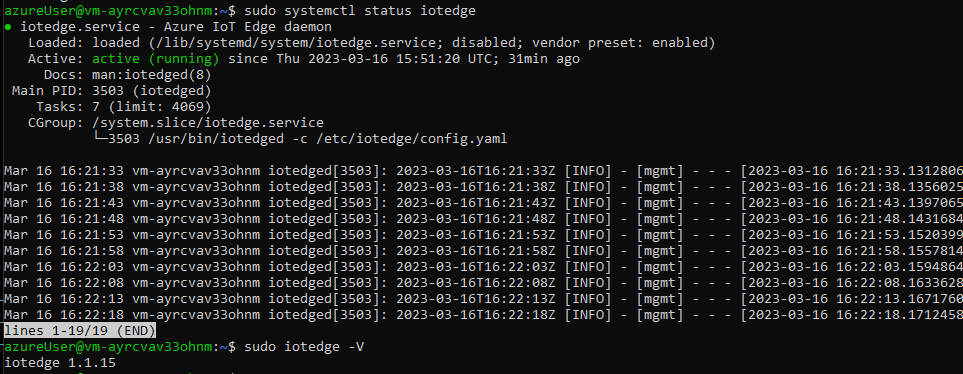Click the iotedge 1.1.15 version output

coord(60,363)
